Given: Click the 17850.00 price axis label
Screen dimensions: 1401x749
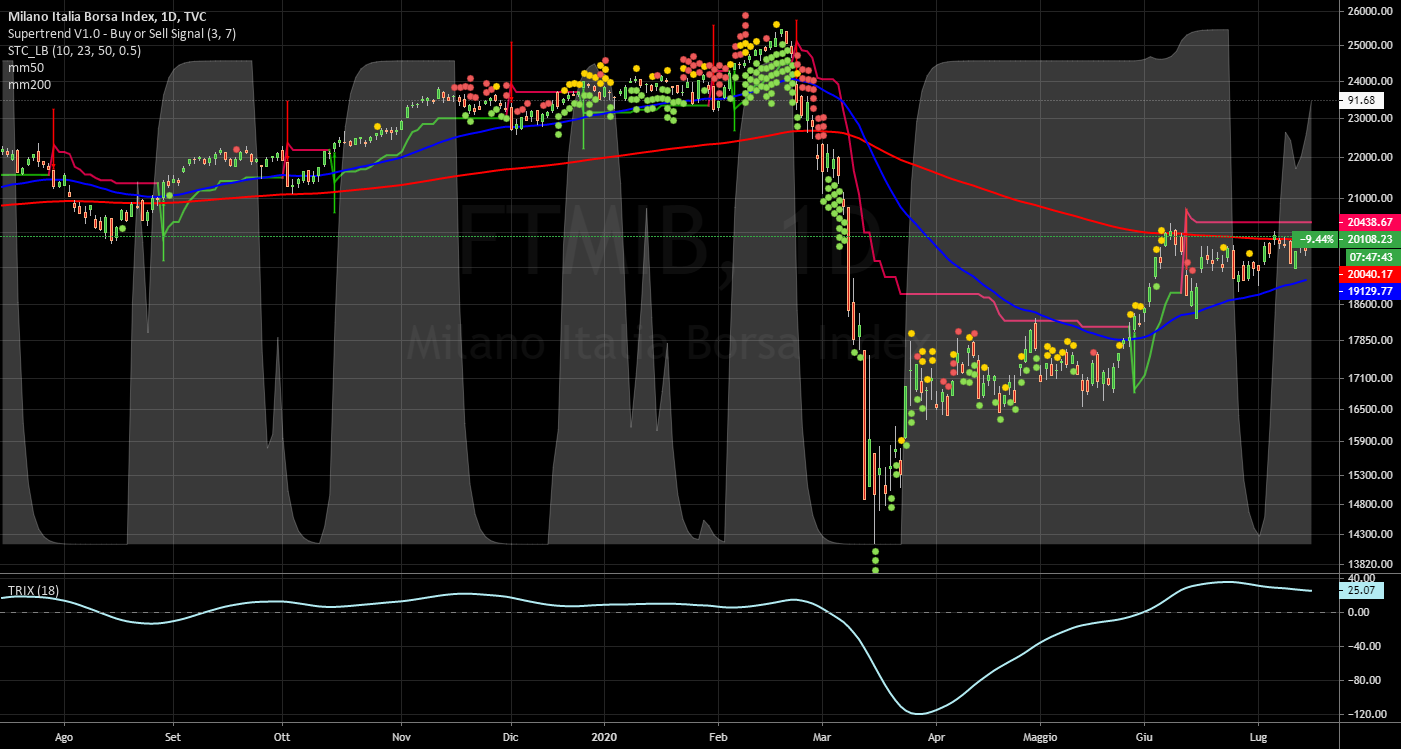Looking at the screenshot, I should coord(1368,341).
